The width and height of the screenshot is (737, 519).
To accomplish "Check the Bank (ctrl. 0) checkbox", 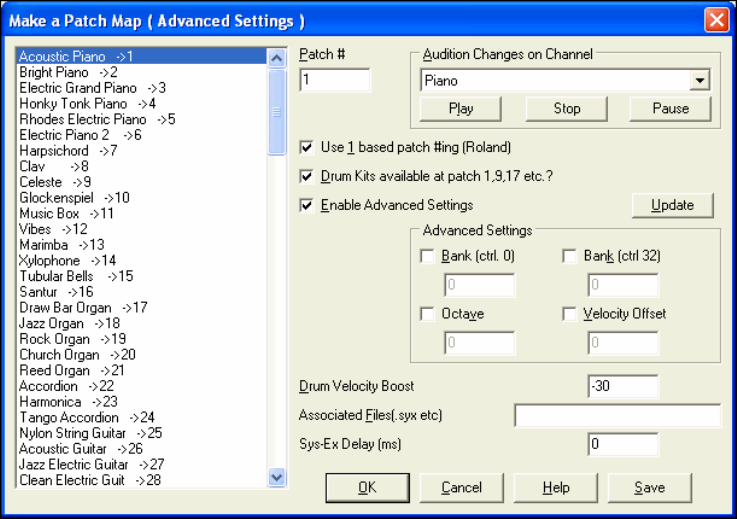I will pos(427,256).
